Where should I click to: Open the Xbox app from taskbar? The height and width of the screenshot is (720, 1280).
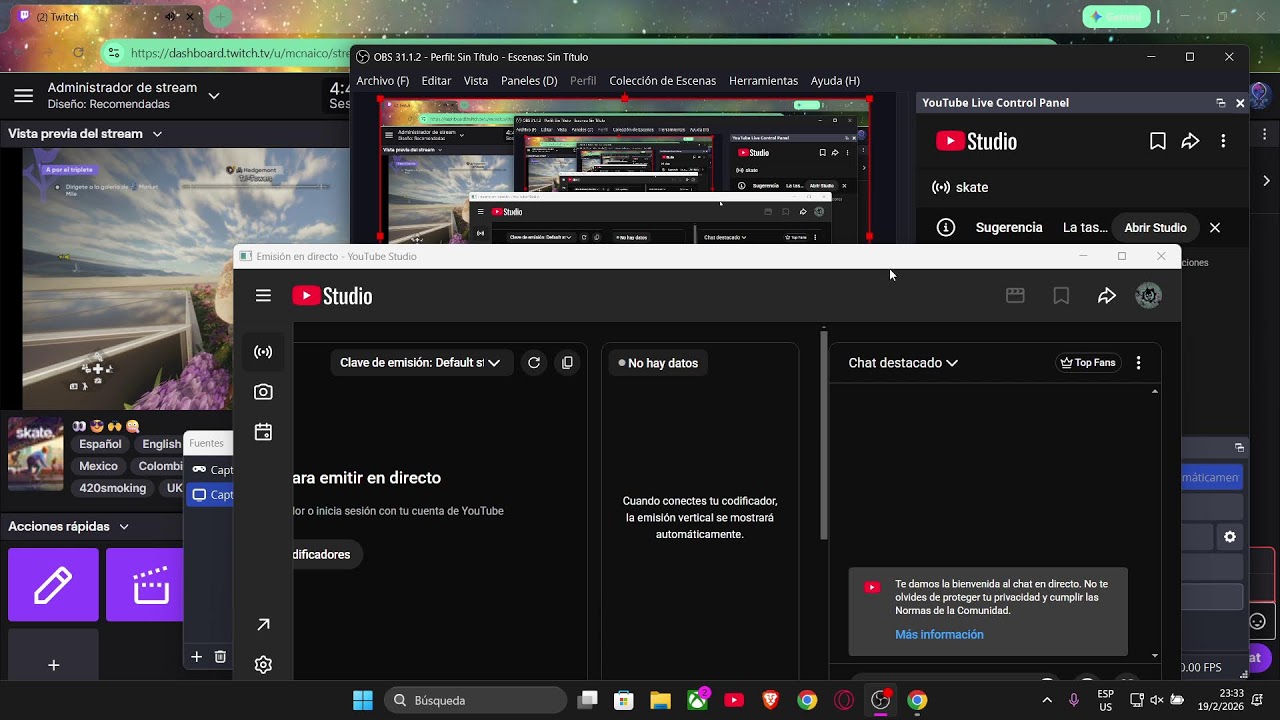click(697, 700)
